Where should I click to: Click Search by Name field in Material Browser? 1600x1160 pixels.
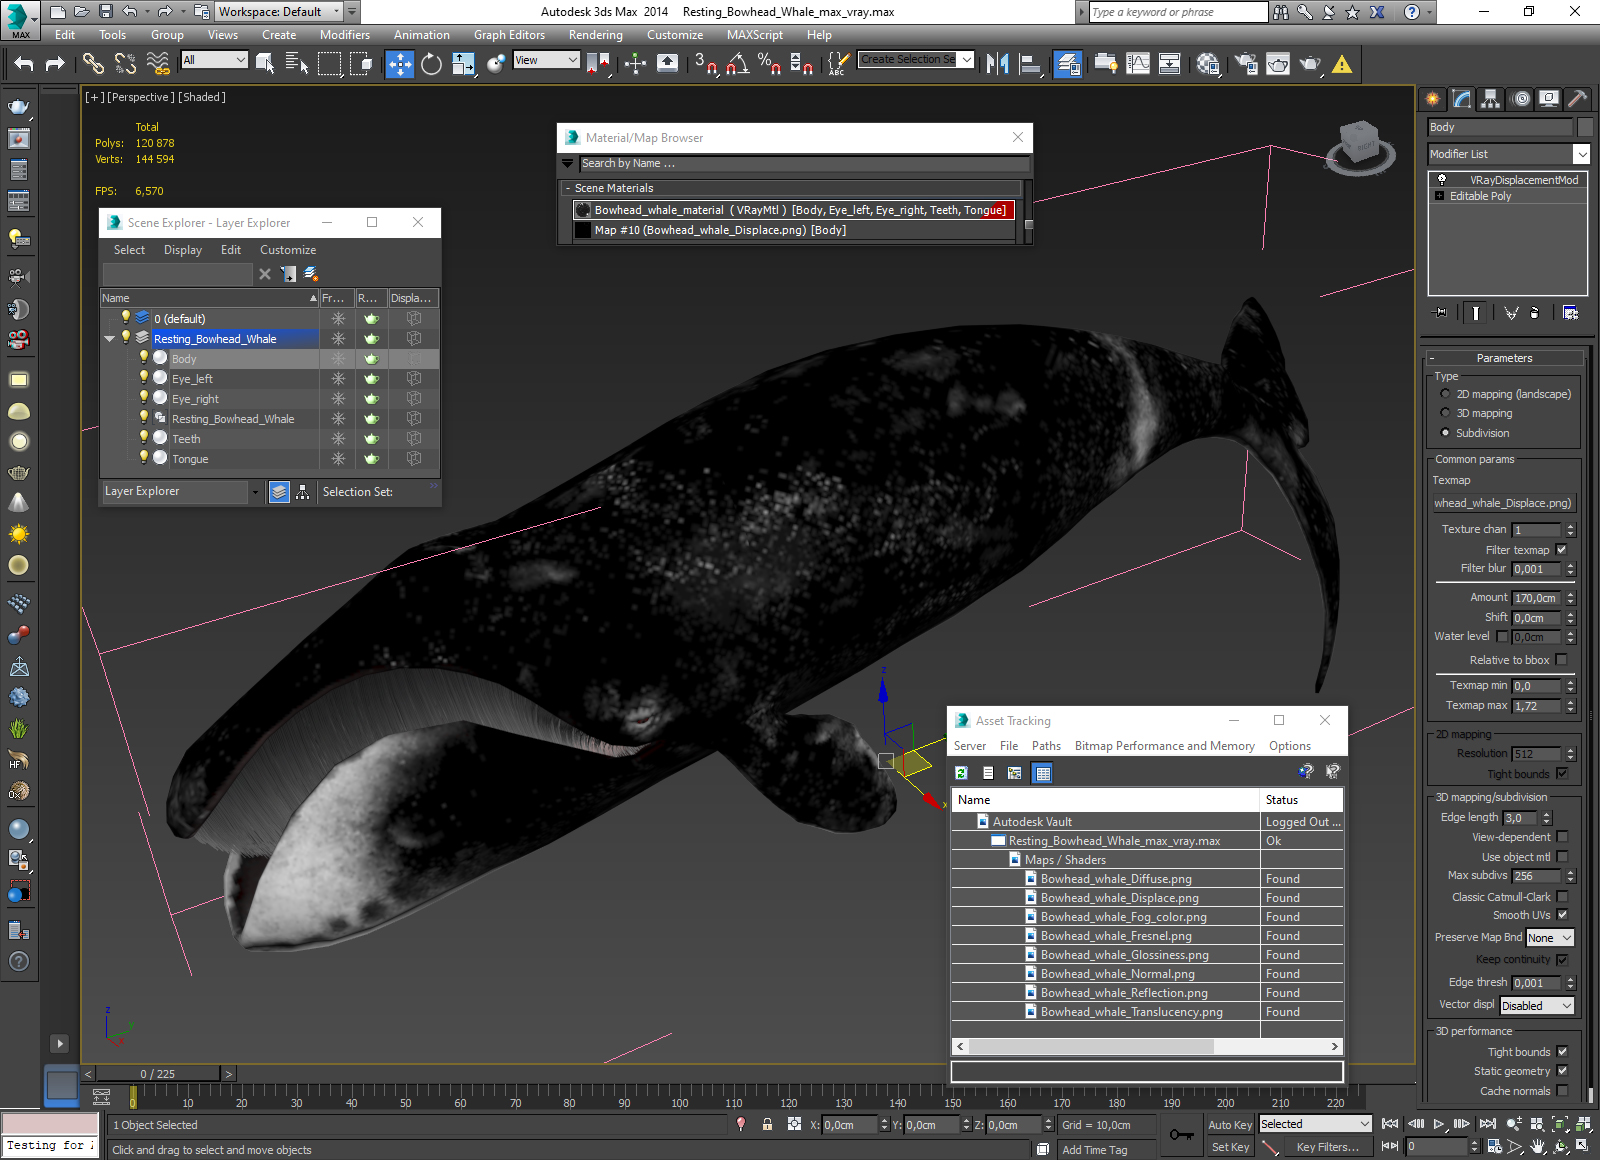(804, 164)
